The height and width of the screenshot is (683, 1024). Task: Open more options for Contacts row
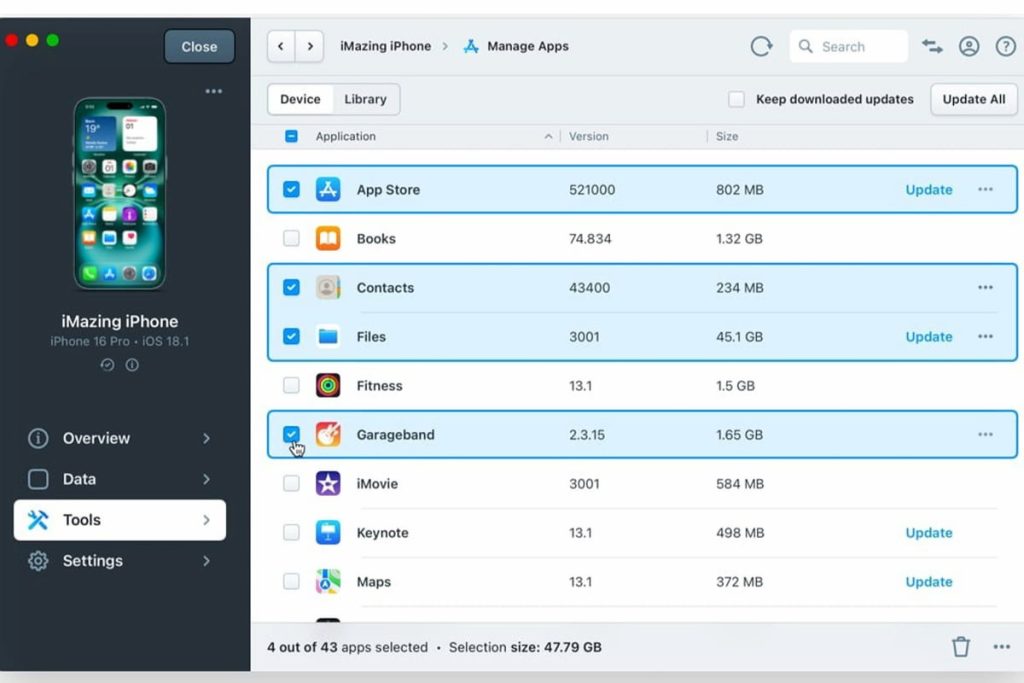985,287
